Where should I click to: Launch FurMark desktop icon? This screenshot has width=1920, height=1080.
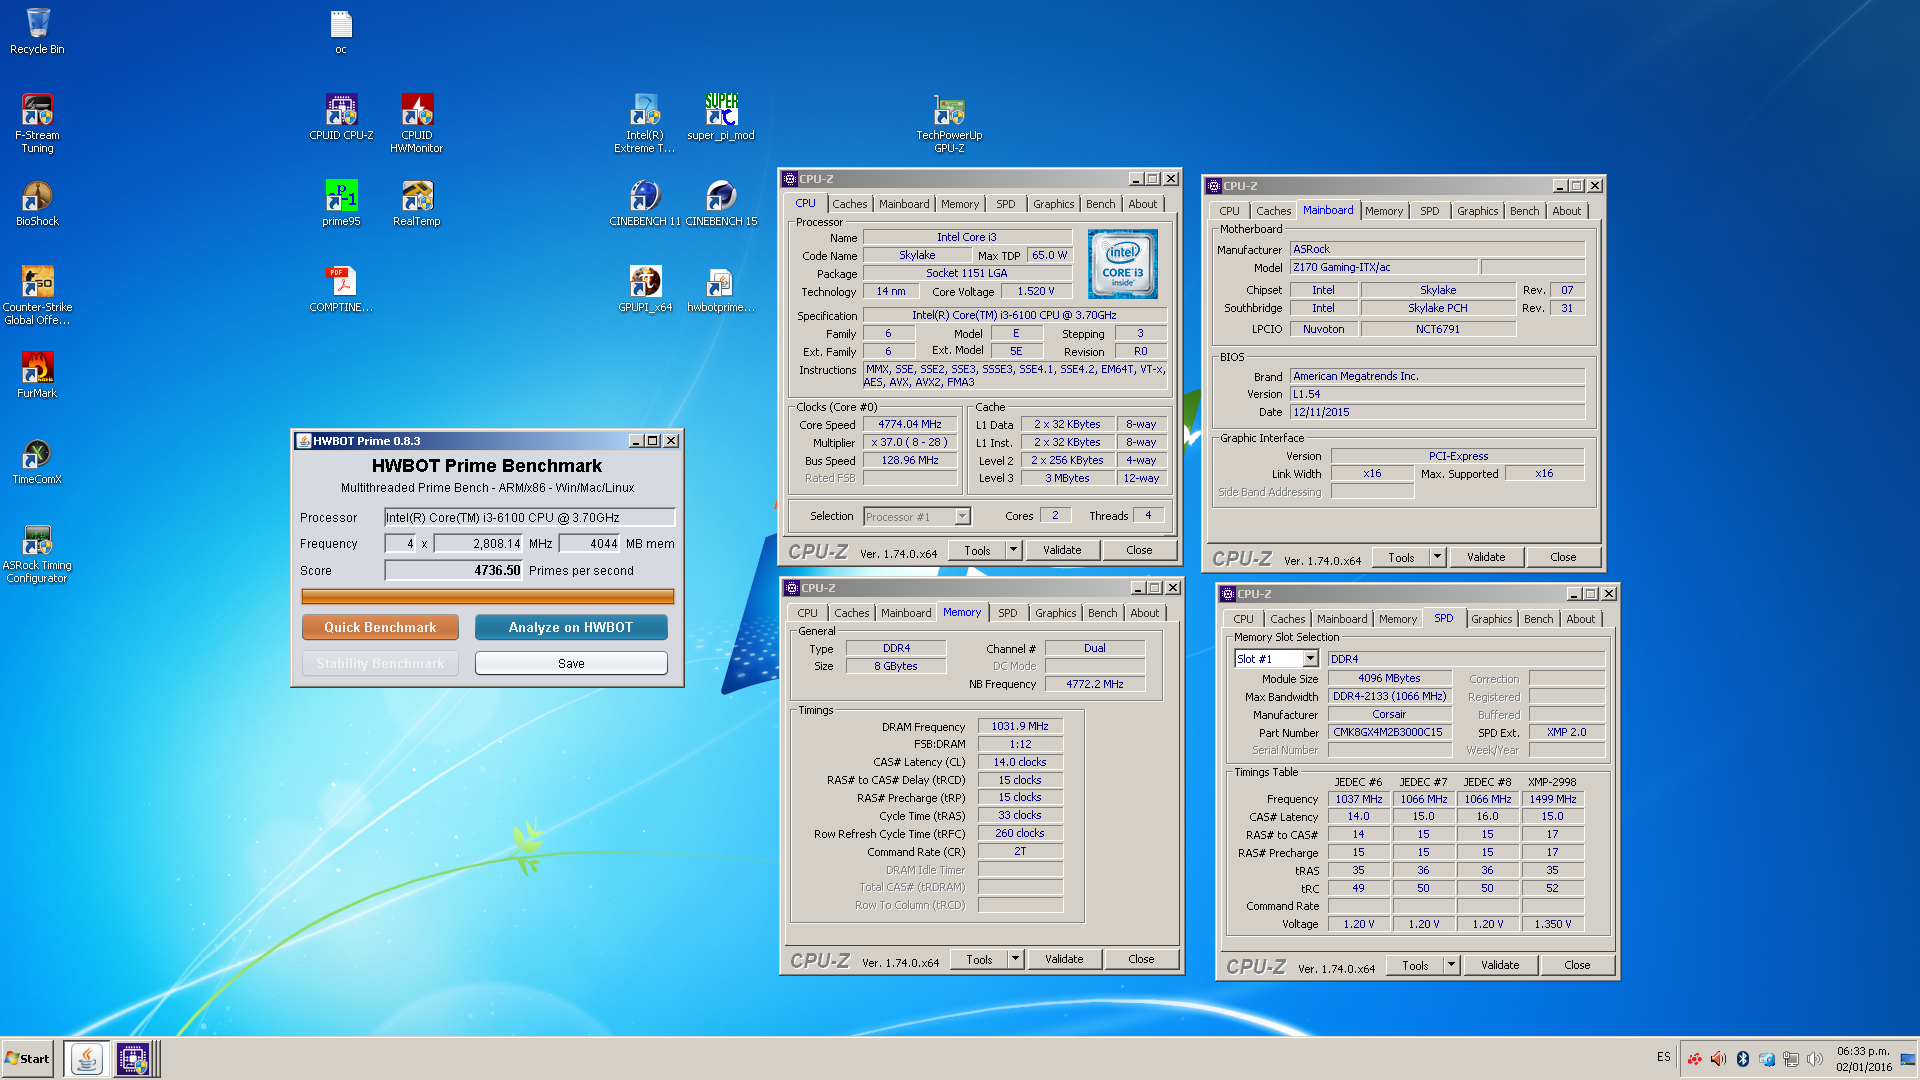37,375
